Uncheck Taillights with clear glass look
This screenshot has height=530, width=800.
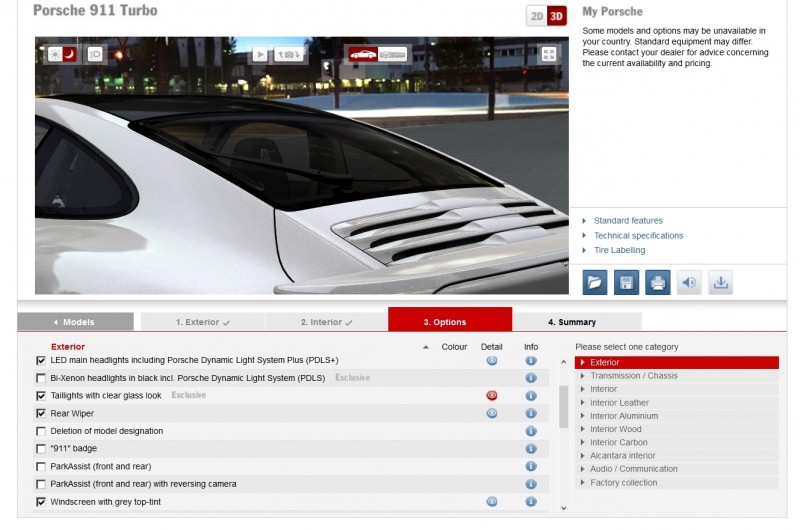click(x=41, y=396)
